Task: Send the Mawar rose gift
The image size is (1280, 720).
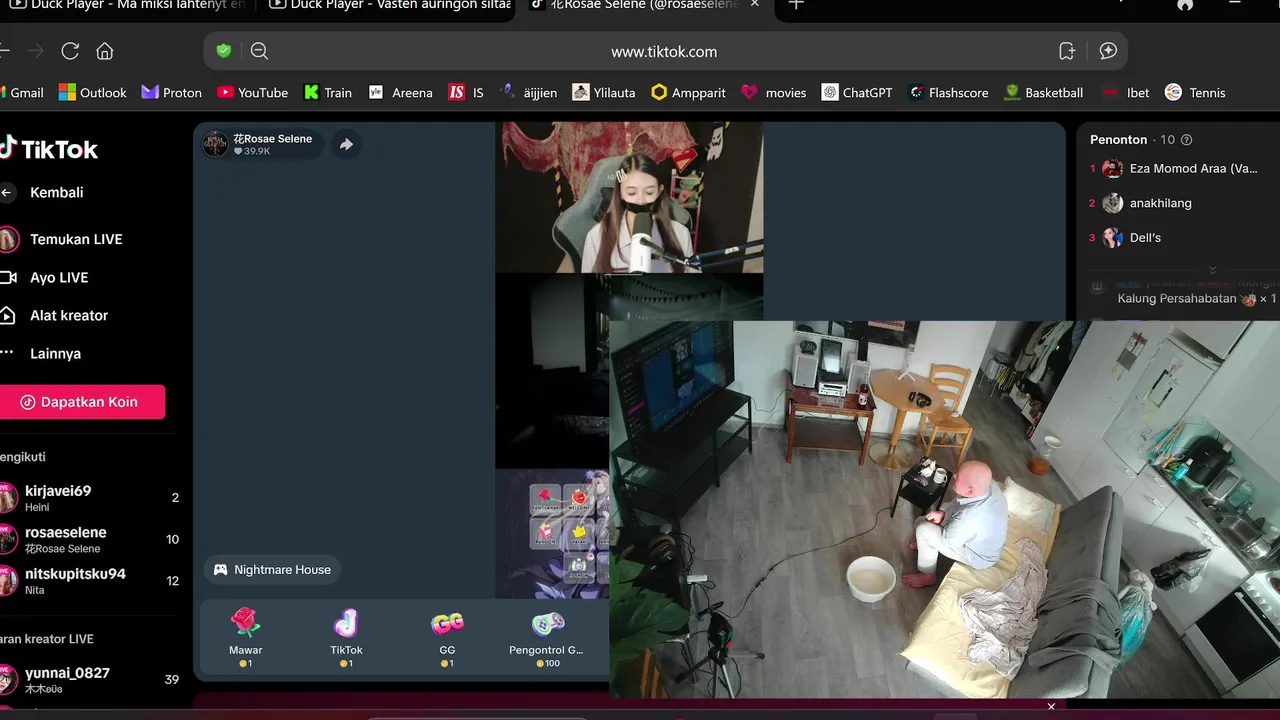Action: tap(245, 637)
